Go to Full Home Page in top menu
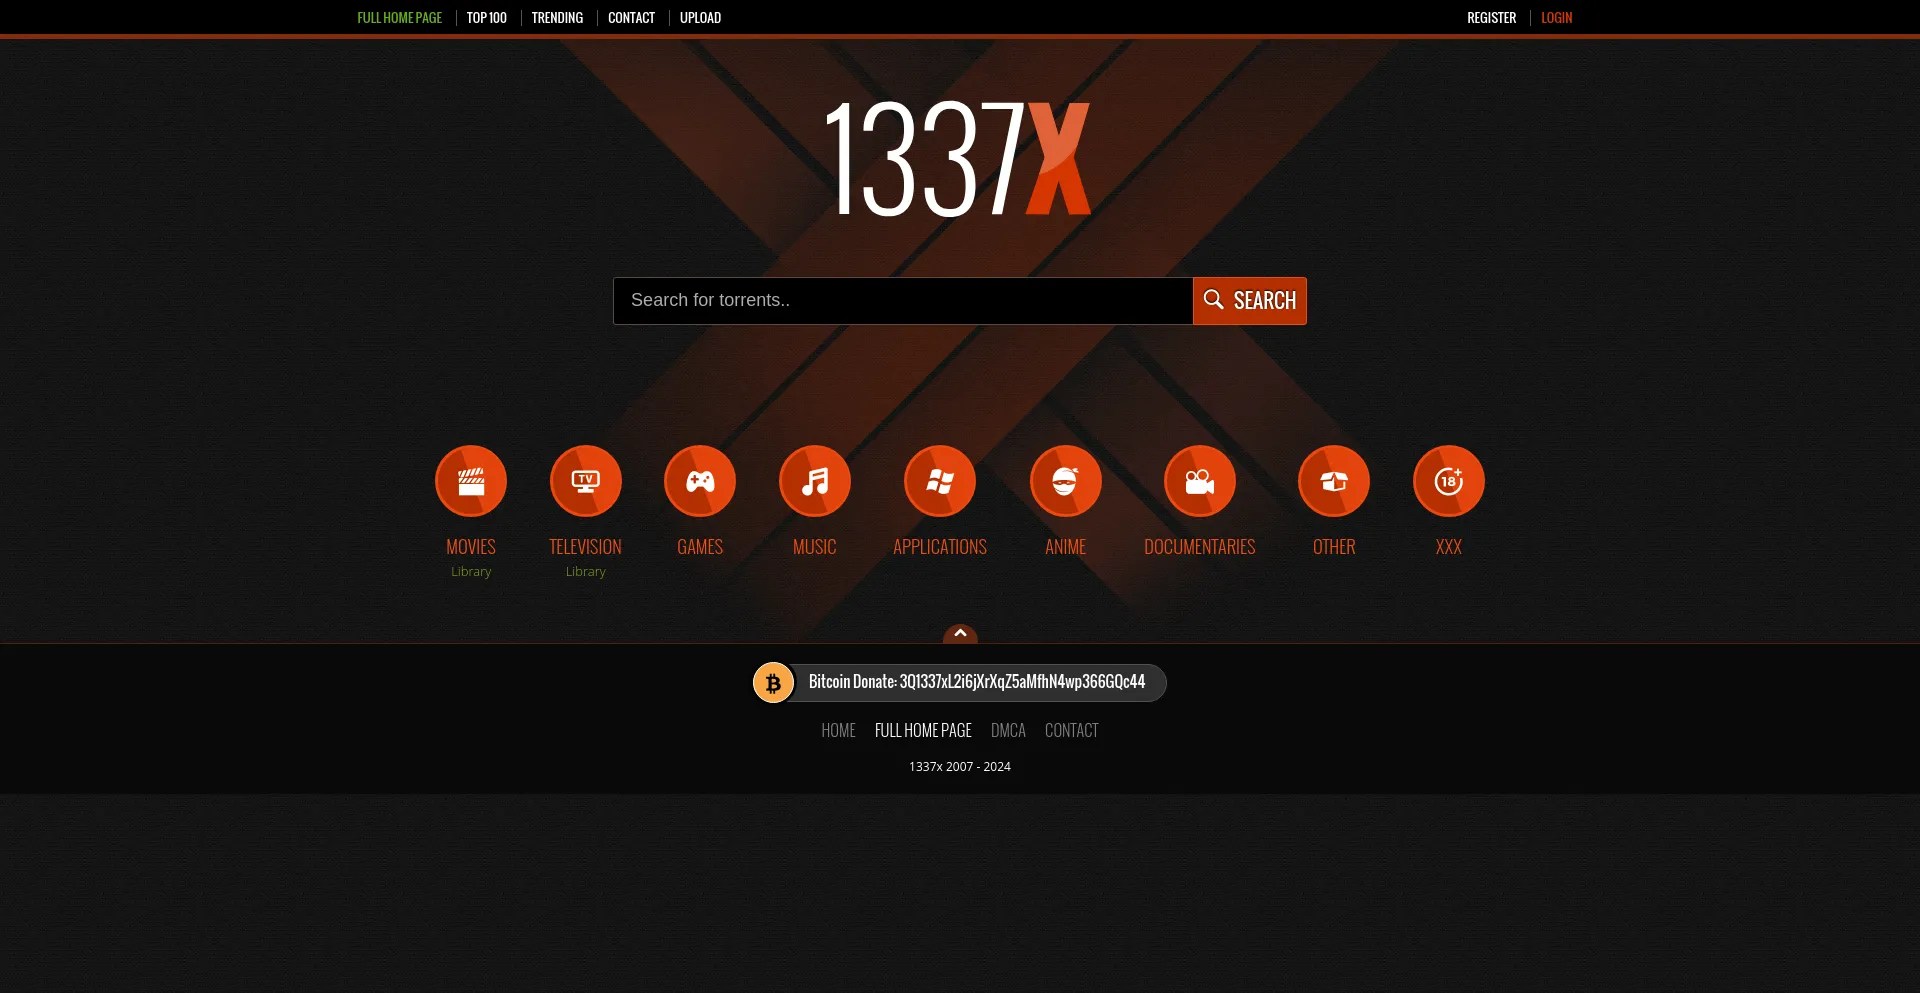The image size is (1920, 993). pyautogui.click(x=400, y=18)
